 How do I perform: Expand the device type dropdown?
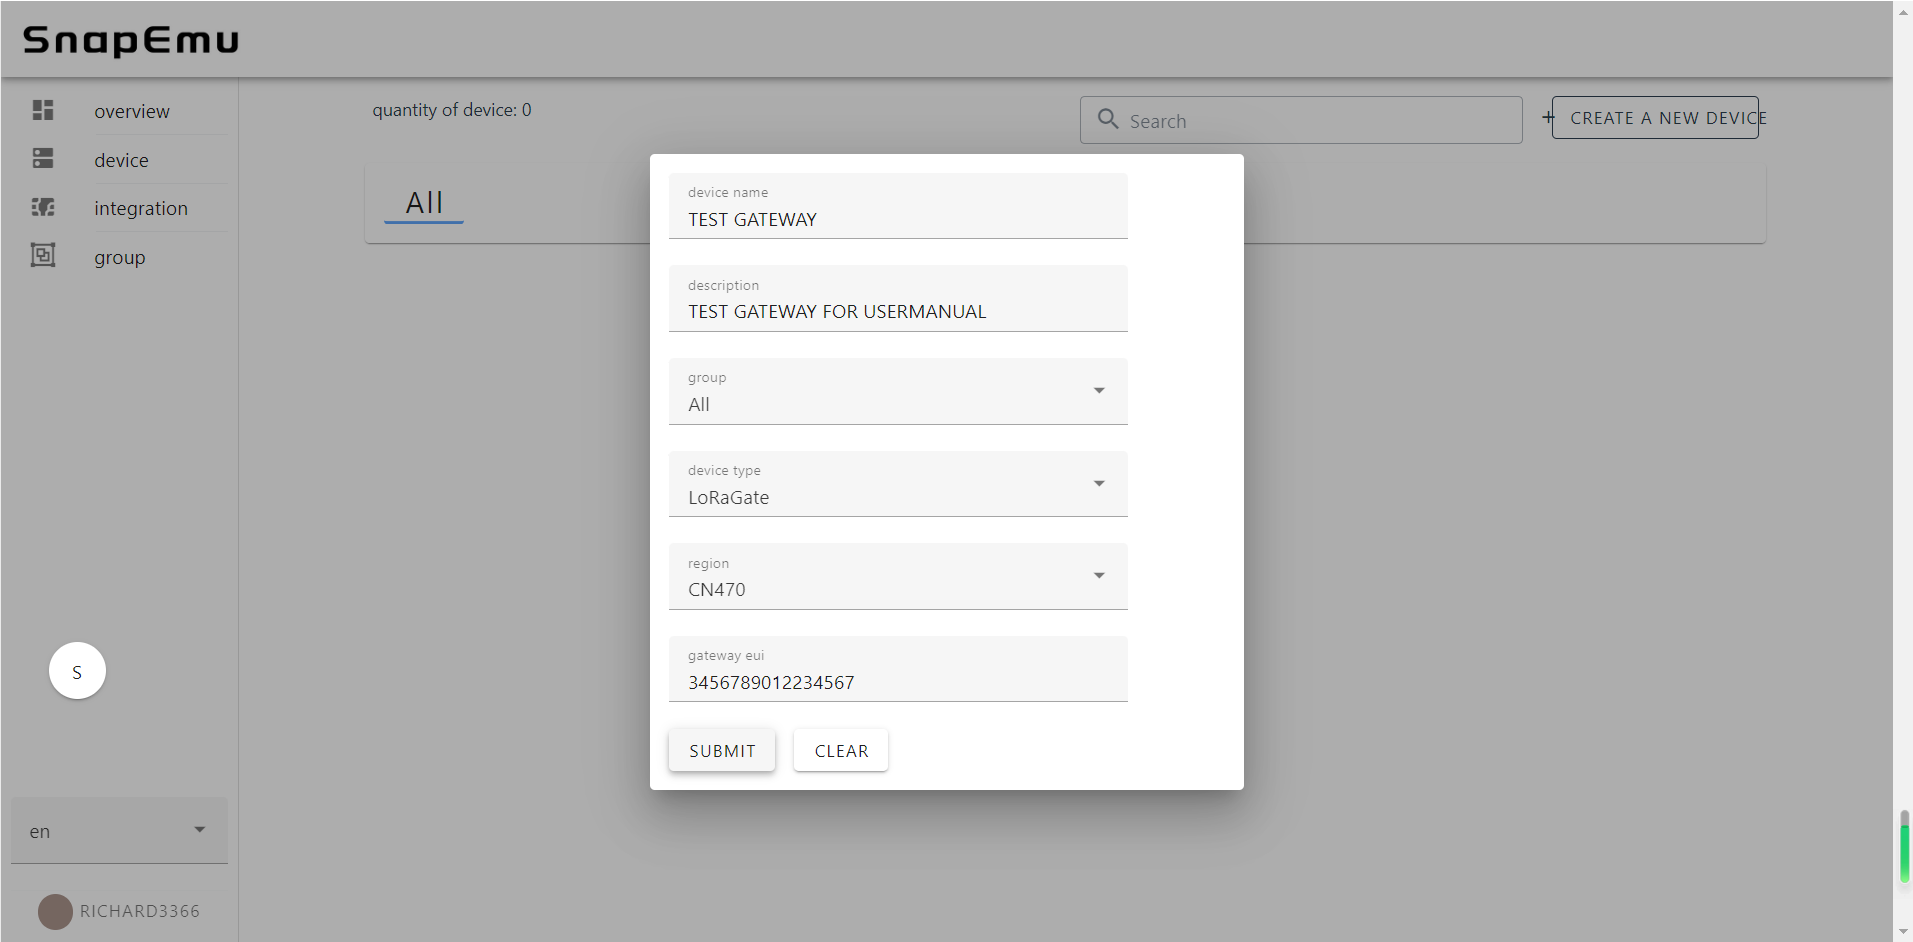pyautogui.click(x=897, y=485)
